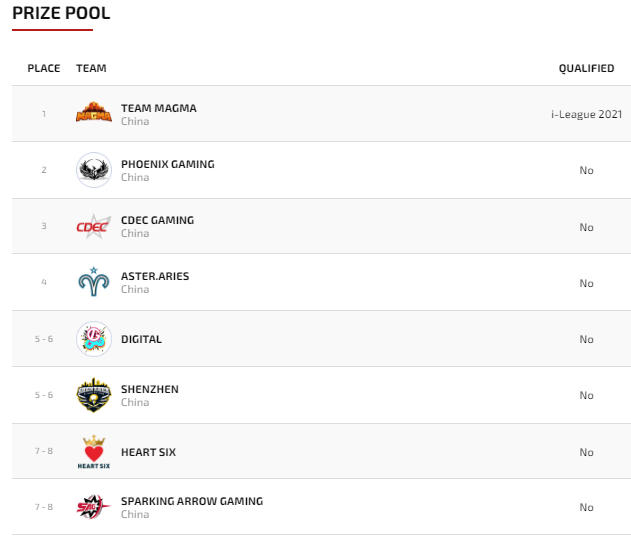Go to the Aster.Aries team page
Image resolution: width=631 pixels, height=538 pixels.
(x=154, y=276)
